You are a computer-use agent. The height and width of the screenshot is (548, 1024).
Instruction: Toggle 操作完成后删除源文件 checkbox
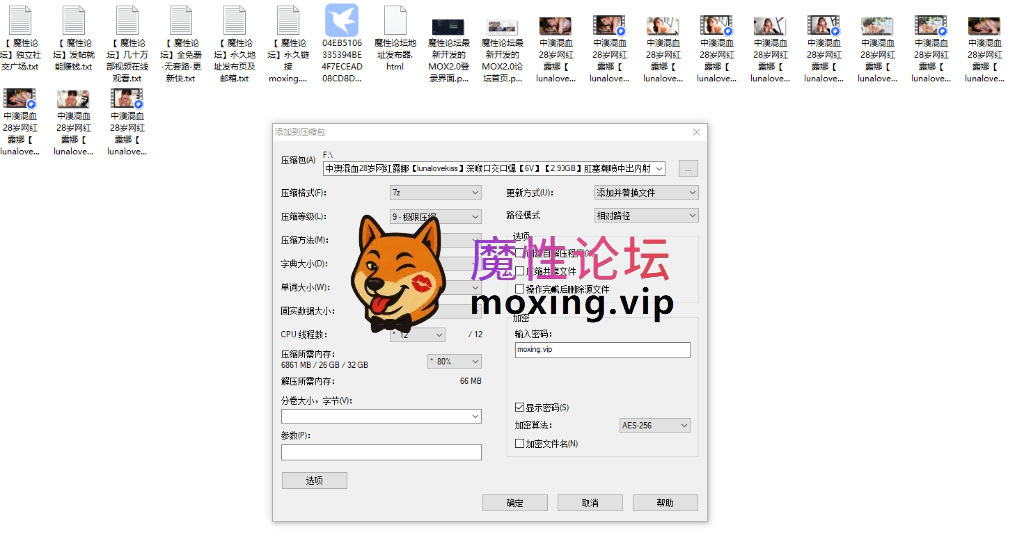tap(520, 289)
